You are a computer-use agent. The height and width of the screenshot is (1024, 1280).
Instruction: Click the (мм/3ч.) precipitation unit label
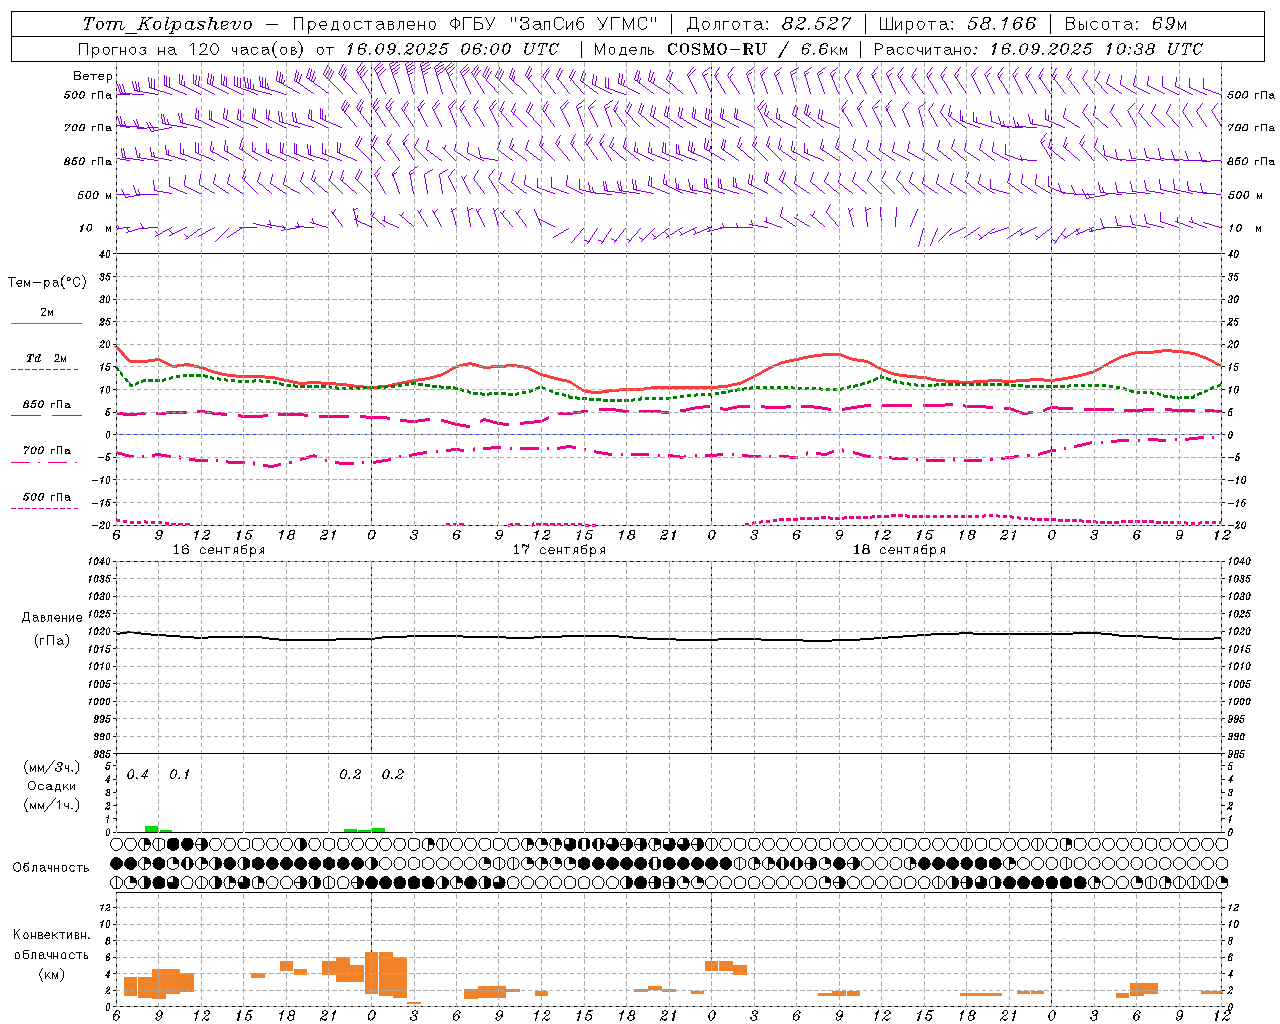coord(52,767)
